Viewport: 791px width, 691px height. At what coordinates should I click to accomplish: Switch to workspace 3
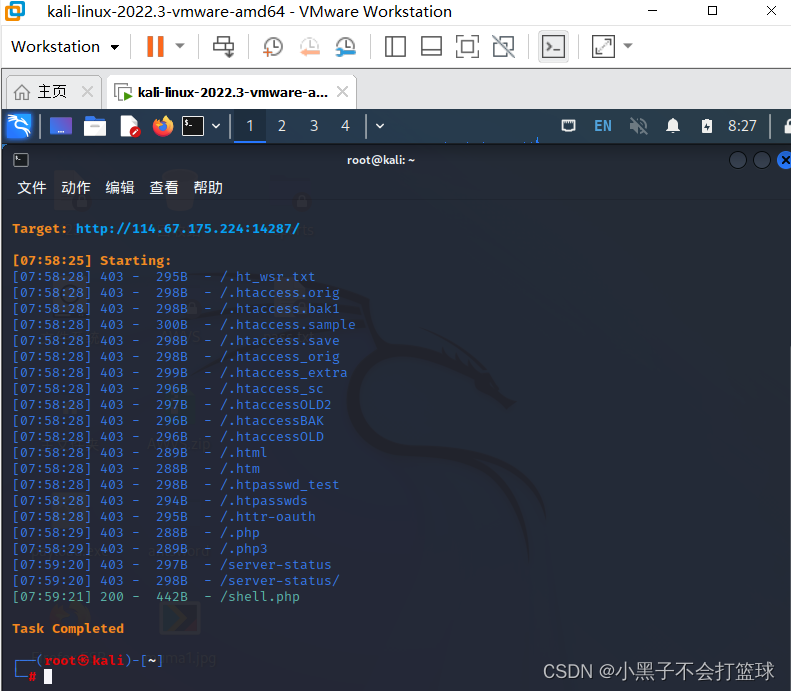(314, 126)
